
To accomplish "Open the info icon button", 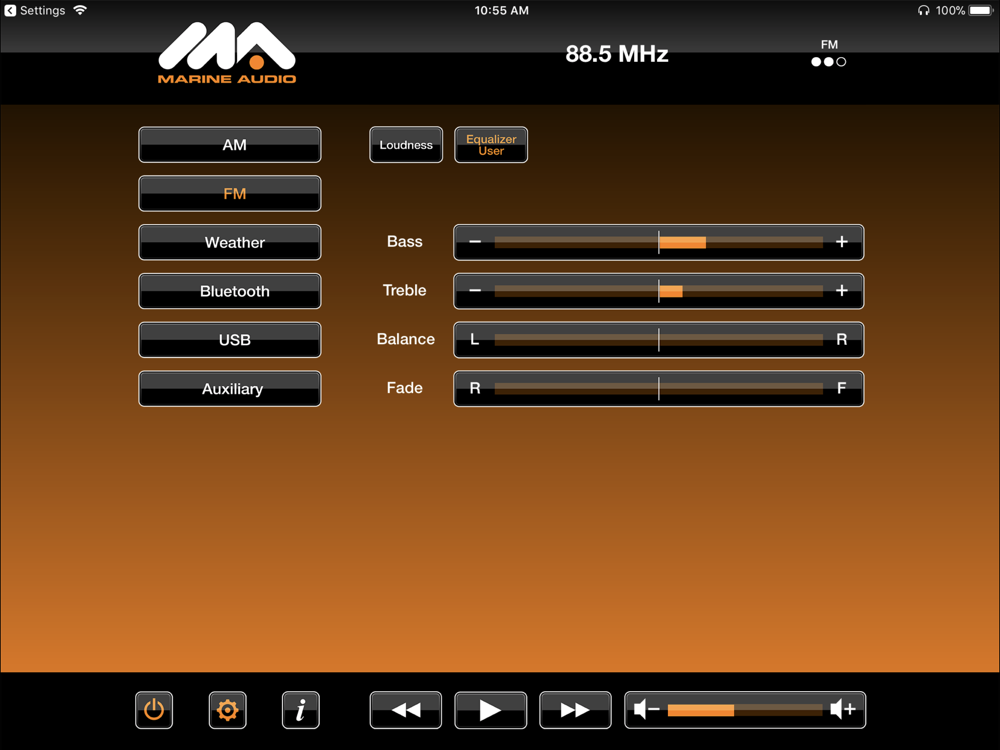I will [x=301, y=710].
